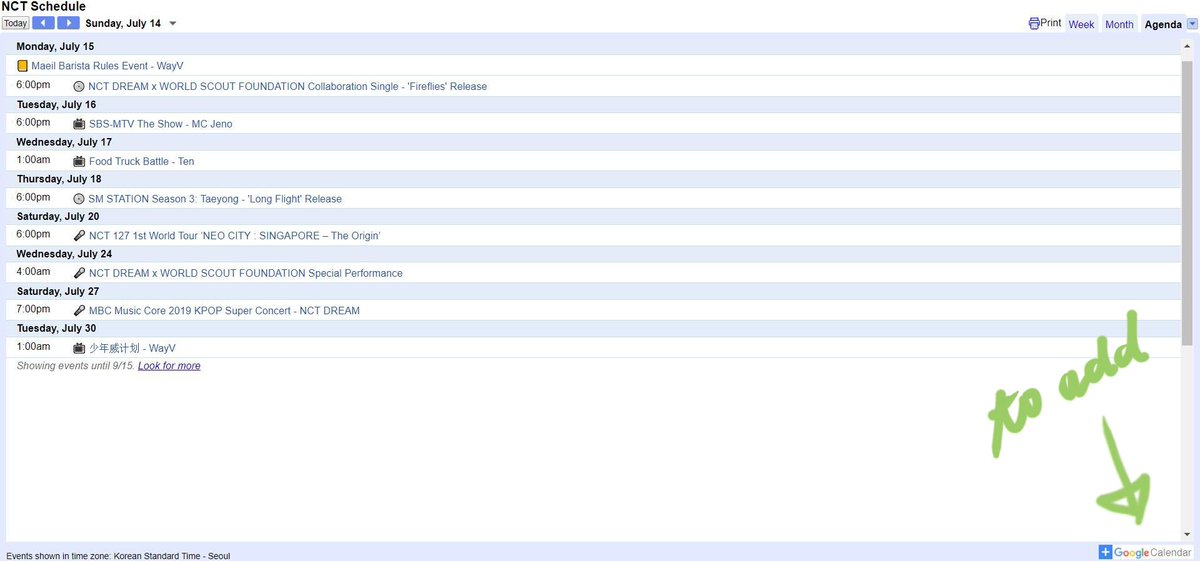This screenshot has width=1200, height=561.
Task: Click the Today button
Action: [15, 23]
